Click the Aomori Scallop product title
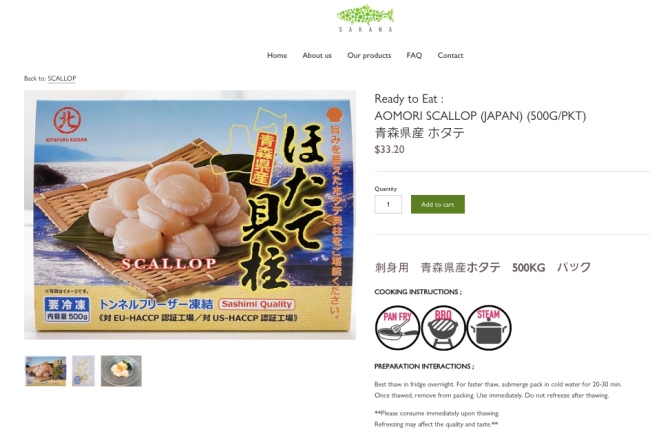 coord(480,116)
